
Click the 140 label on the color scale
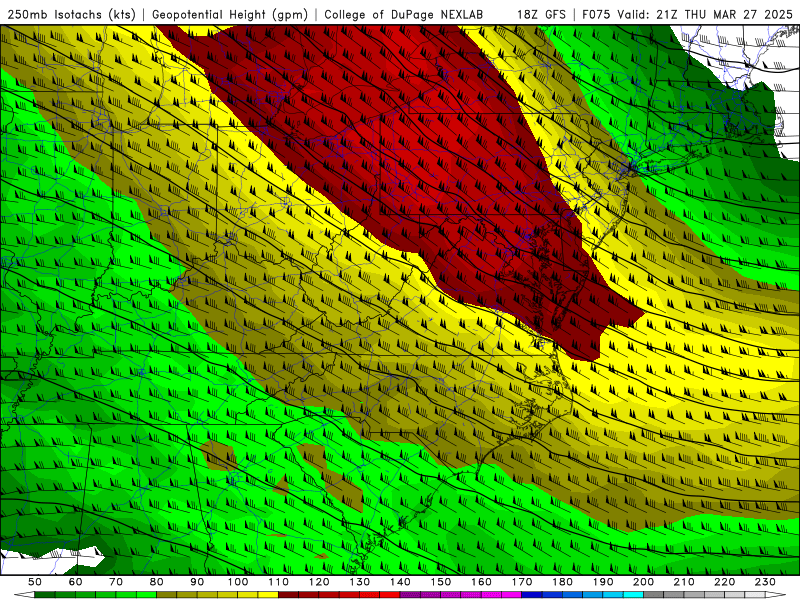click(400, 582)
